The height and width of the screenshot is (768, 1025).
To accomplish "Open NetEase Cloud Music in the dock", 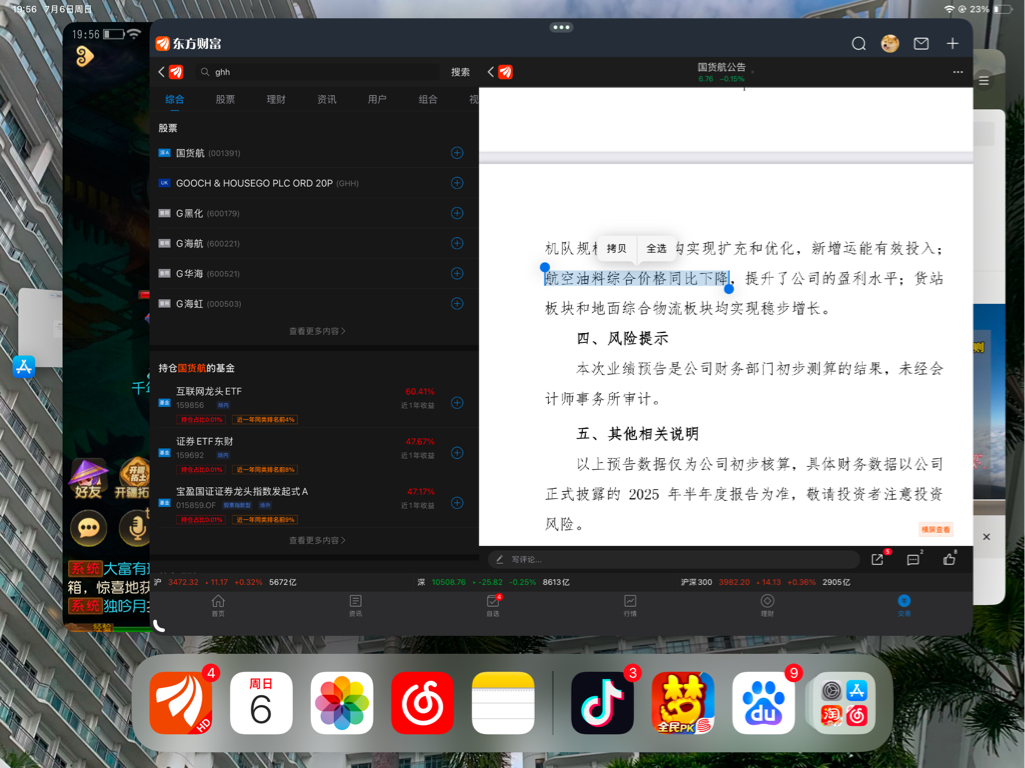I will tap(422, 703).
